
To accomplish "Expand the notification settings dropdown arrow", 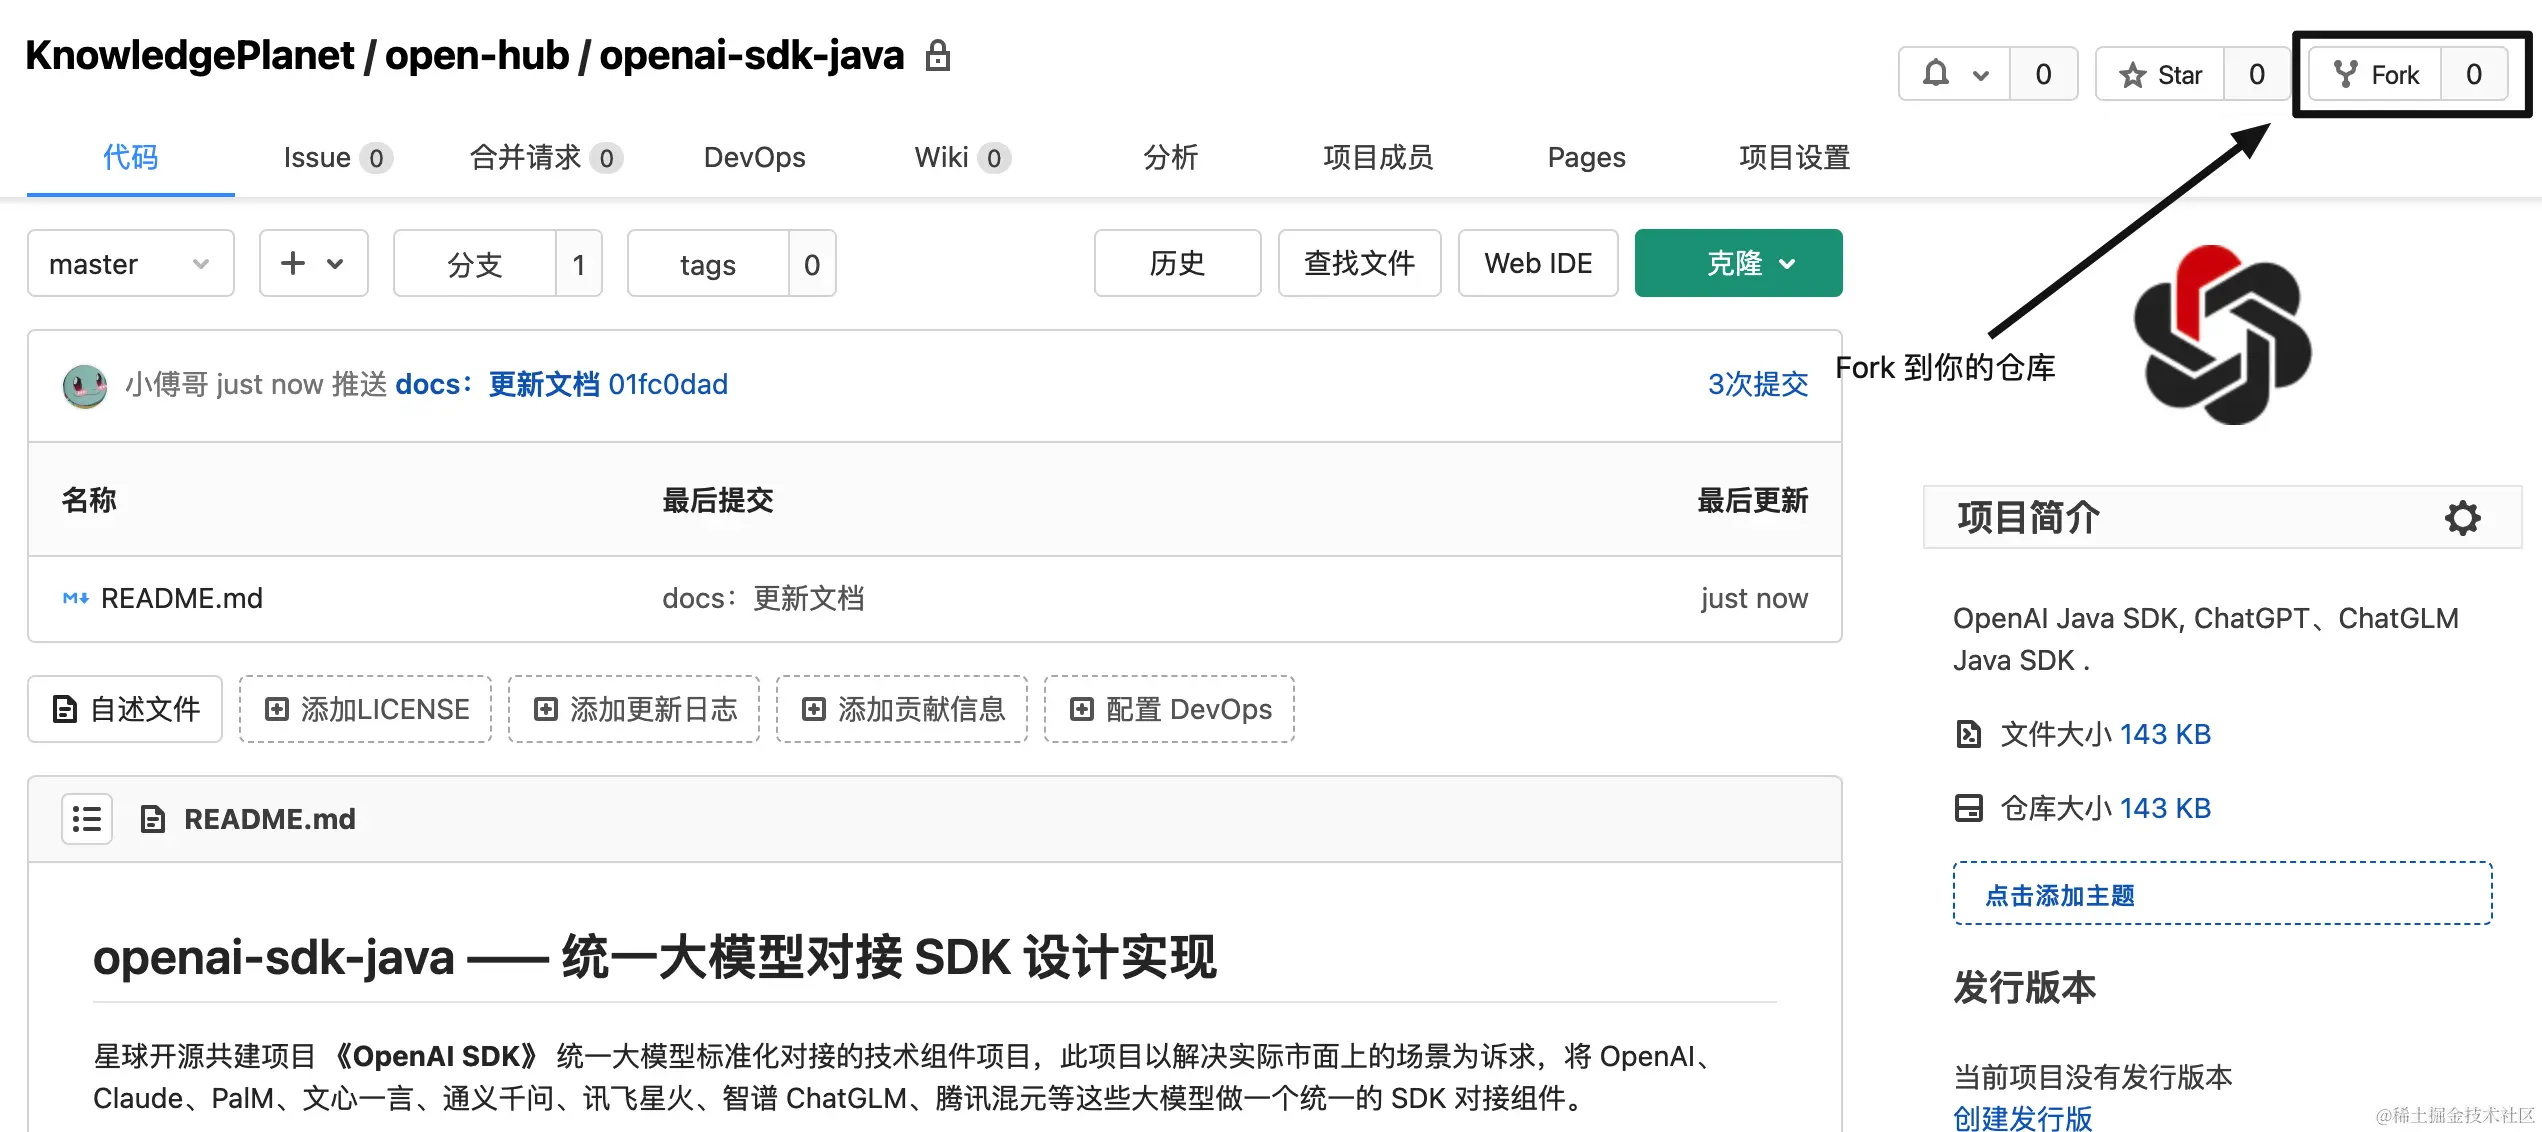I will 1980,75.
